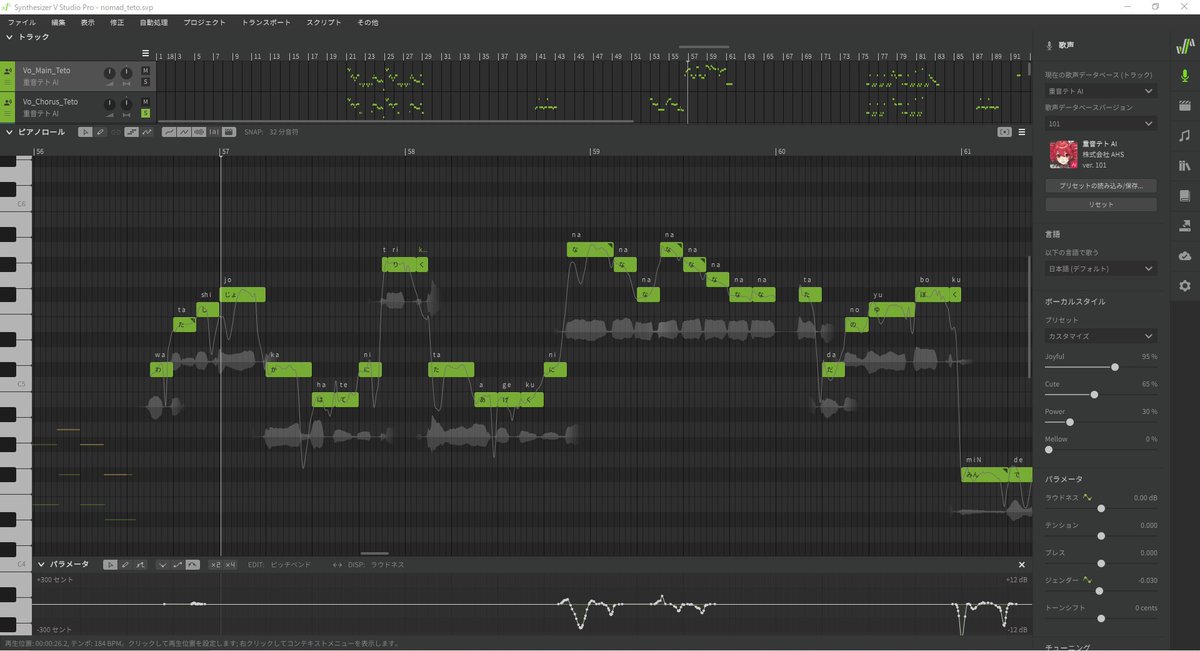Open the 日本語 (デフォルト) language dropdown
This screenshot has height=651, width=1200.
[x=1100, y=268]
